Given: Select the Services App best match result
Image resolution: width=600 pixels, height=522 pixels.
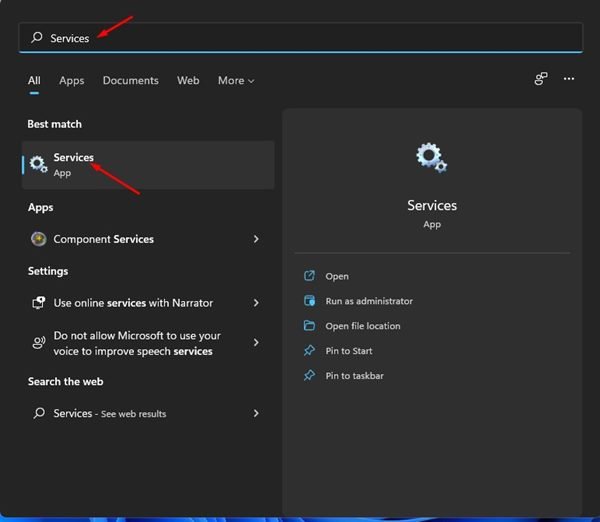Looking at the screenshot, I should point(148,165).
